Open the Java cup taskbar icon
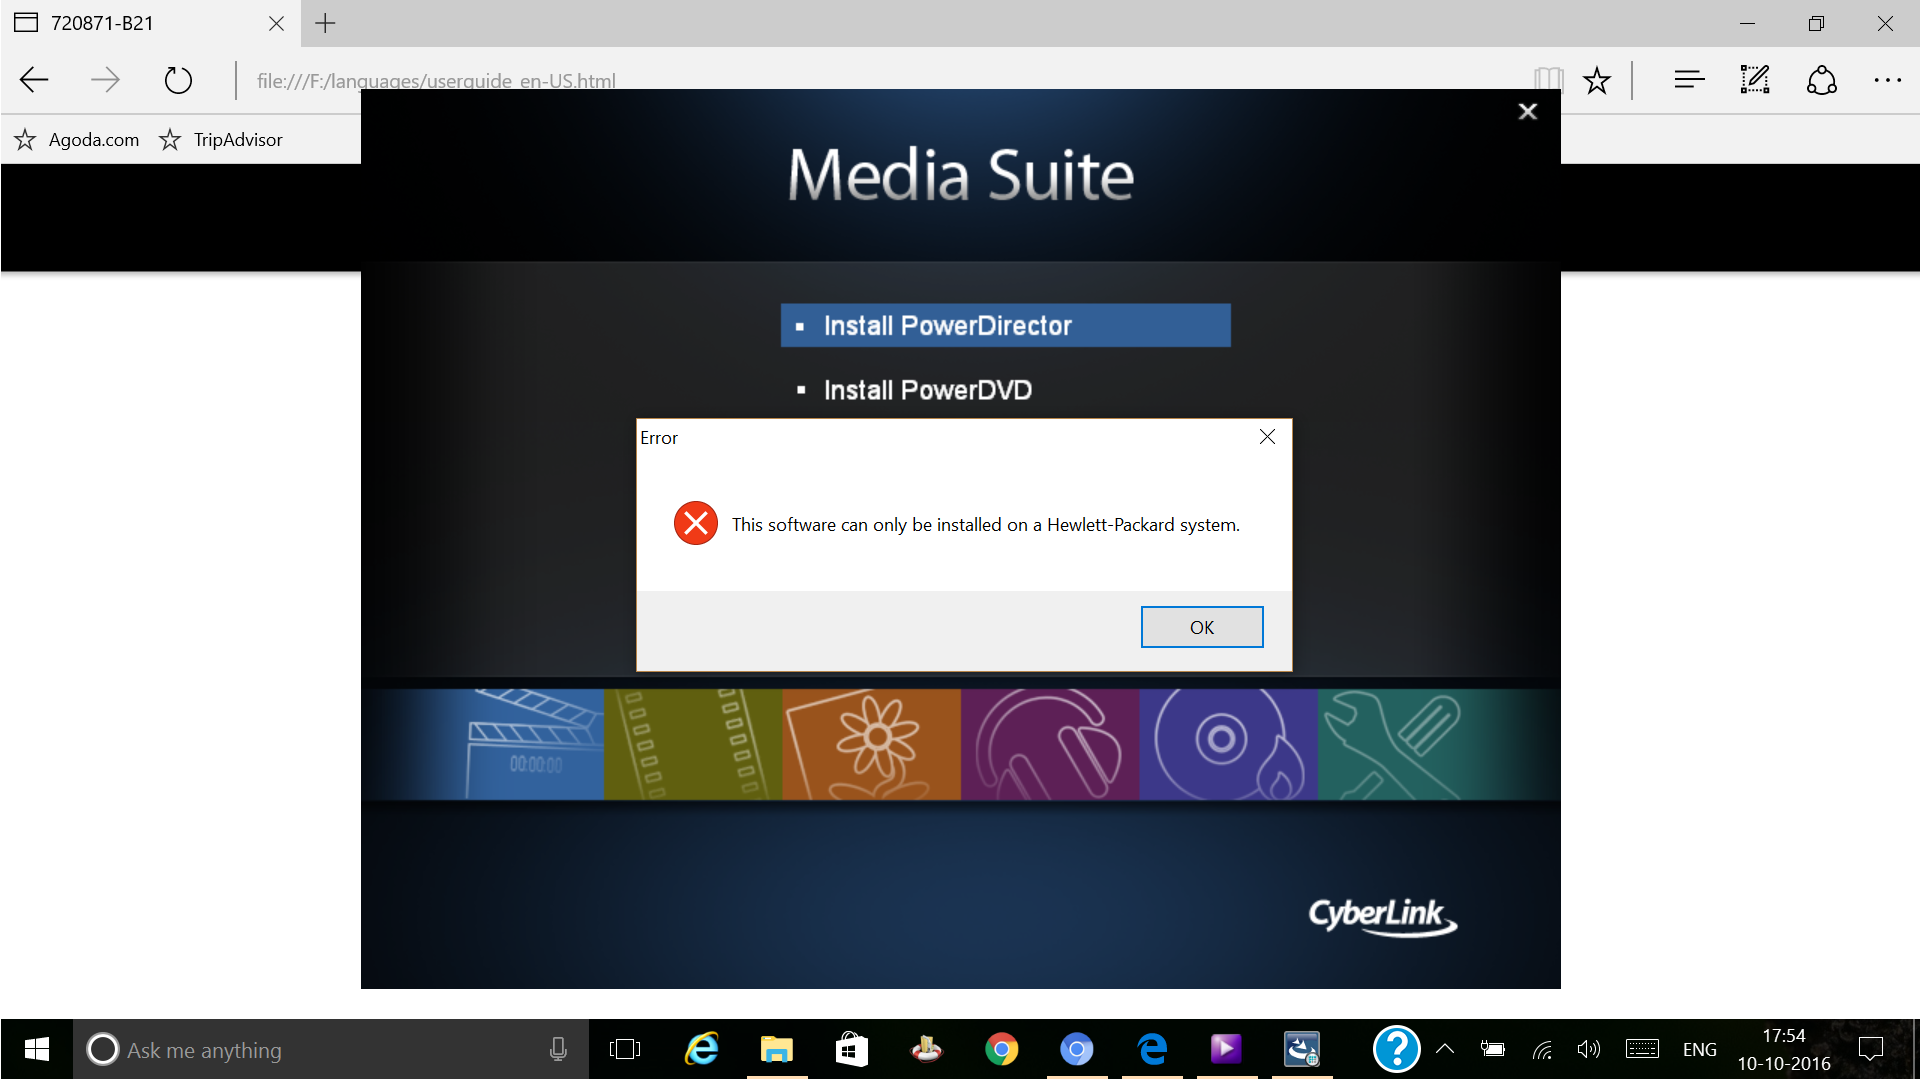 pos(926,1049)
